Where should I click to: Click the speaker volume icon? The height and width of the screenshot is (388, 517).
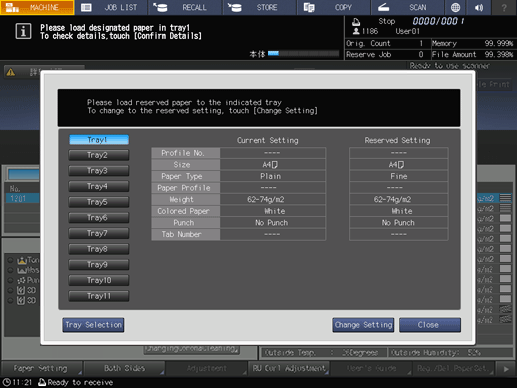tap(479, 7)
